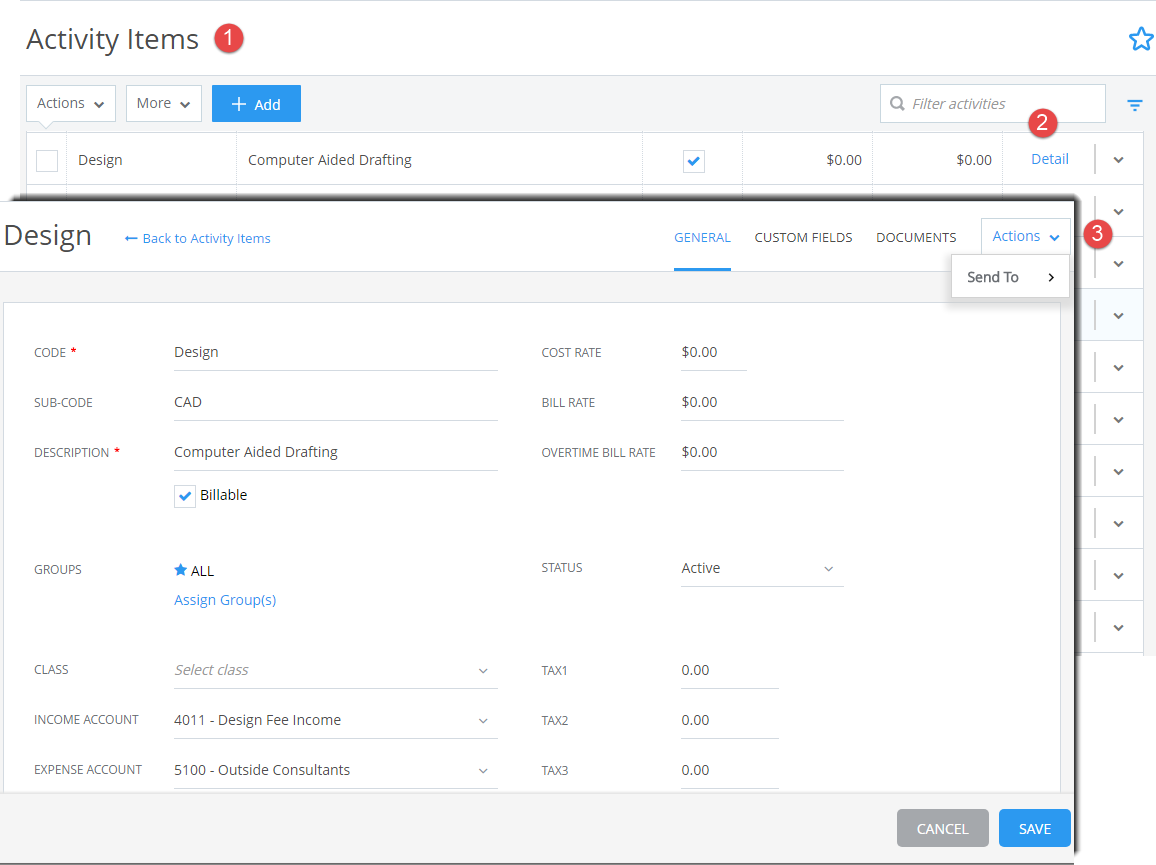This screenshot has height=865, width=1156.
Task: Open the Documents tab
Action: click(x=915, y=237)
